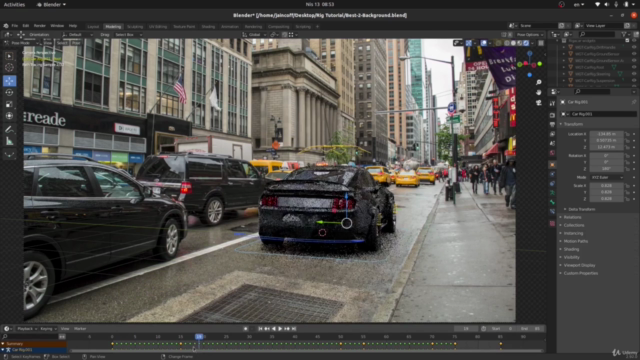Screen dimensions: 640x360
Task: Toggle X-ray view in the viewport header
Action: pyautogui.click(x=498, y=43)
